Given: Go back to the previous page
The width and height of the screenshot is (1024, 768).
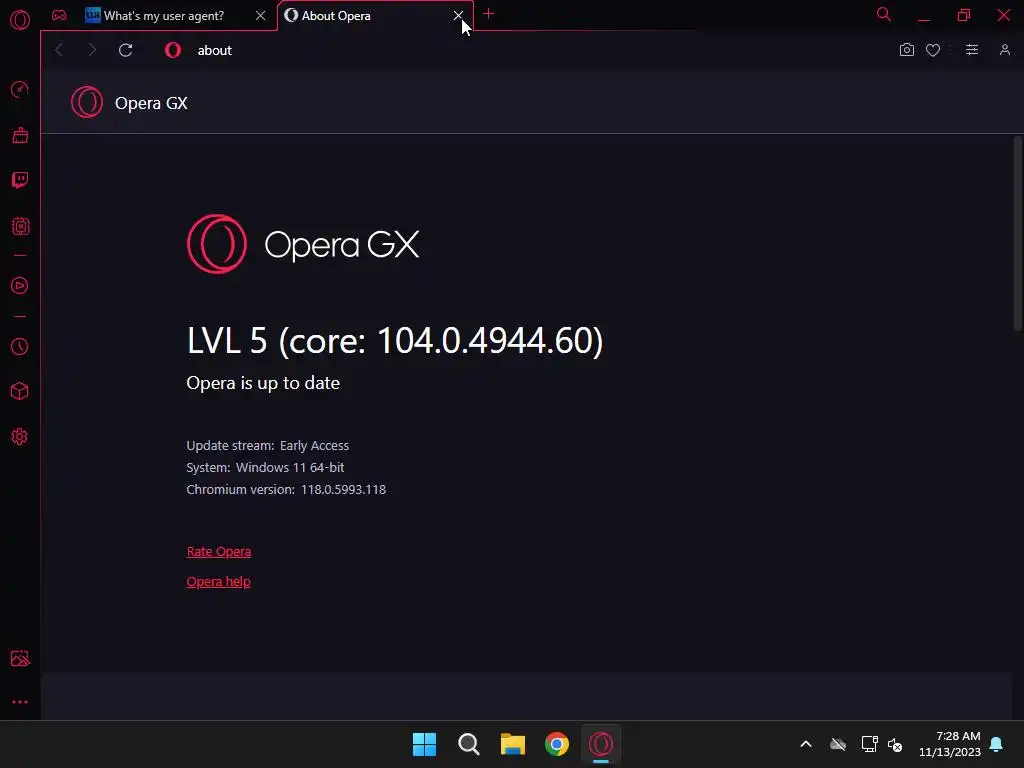Looking at the screenshot, I should point(59,50).
